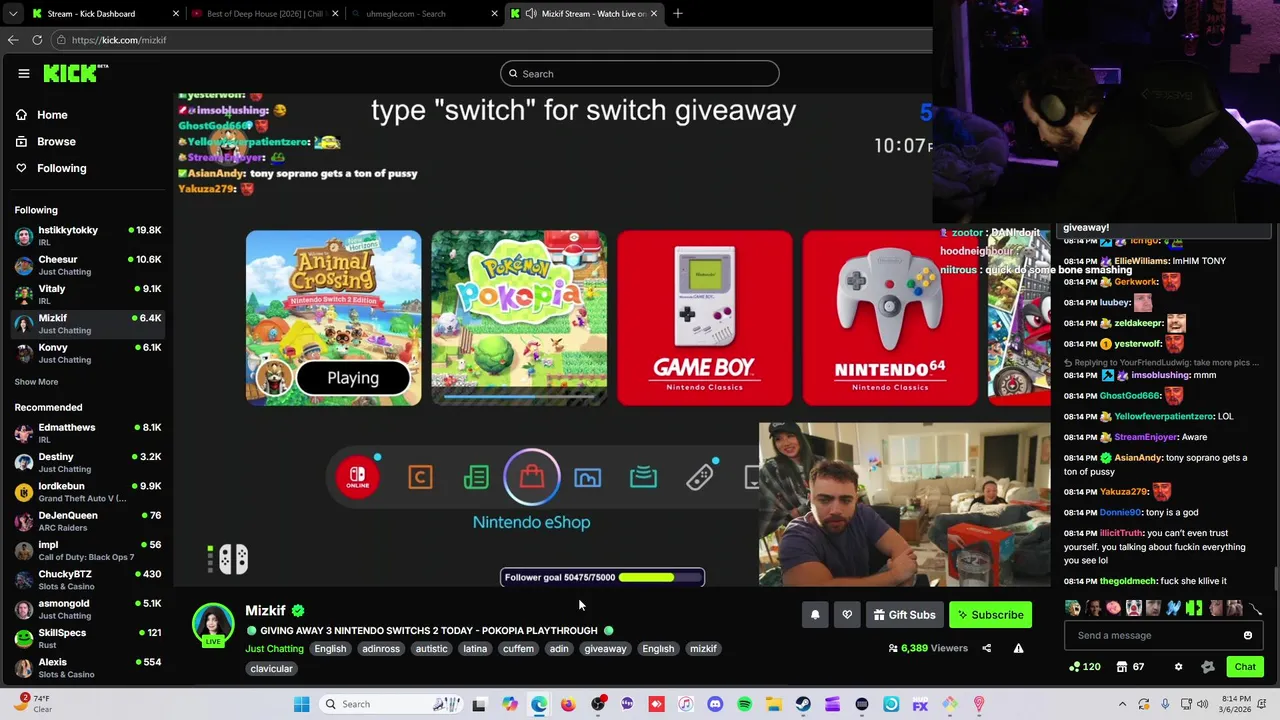Open a new browser tab
This screenshot has height=720, width=1280.
point(677,14)
